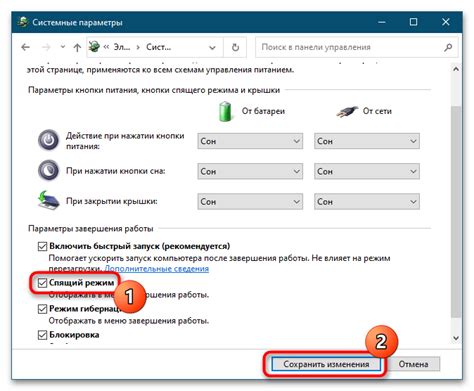Expand the address bar history chevron
Screen dimensions: 474x391
click(212, 48)
